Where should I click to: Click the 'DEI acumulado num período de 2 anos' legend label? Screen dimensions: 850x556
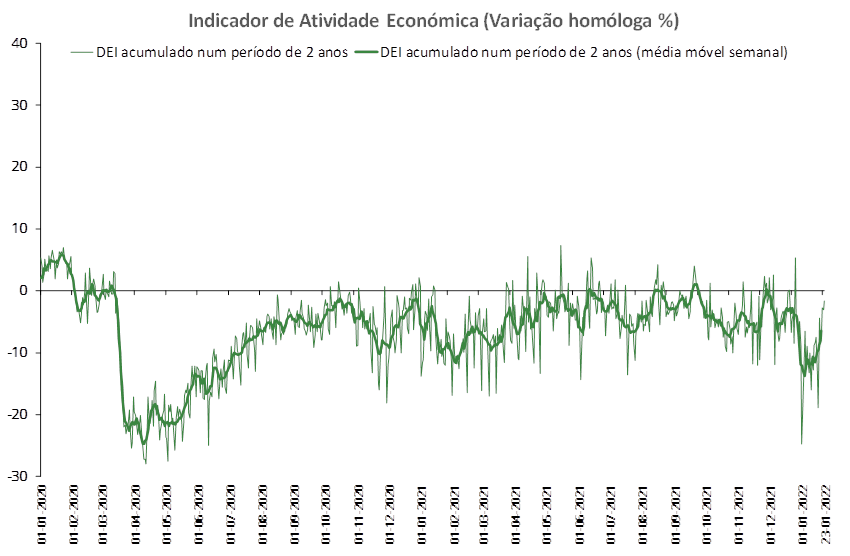pos(222,53)
